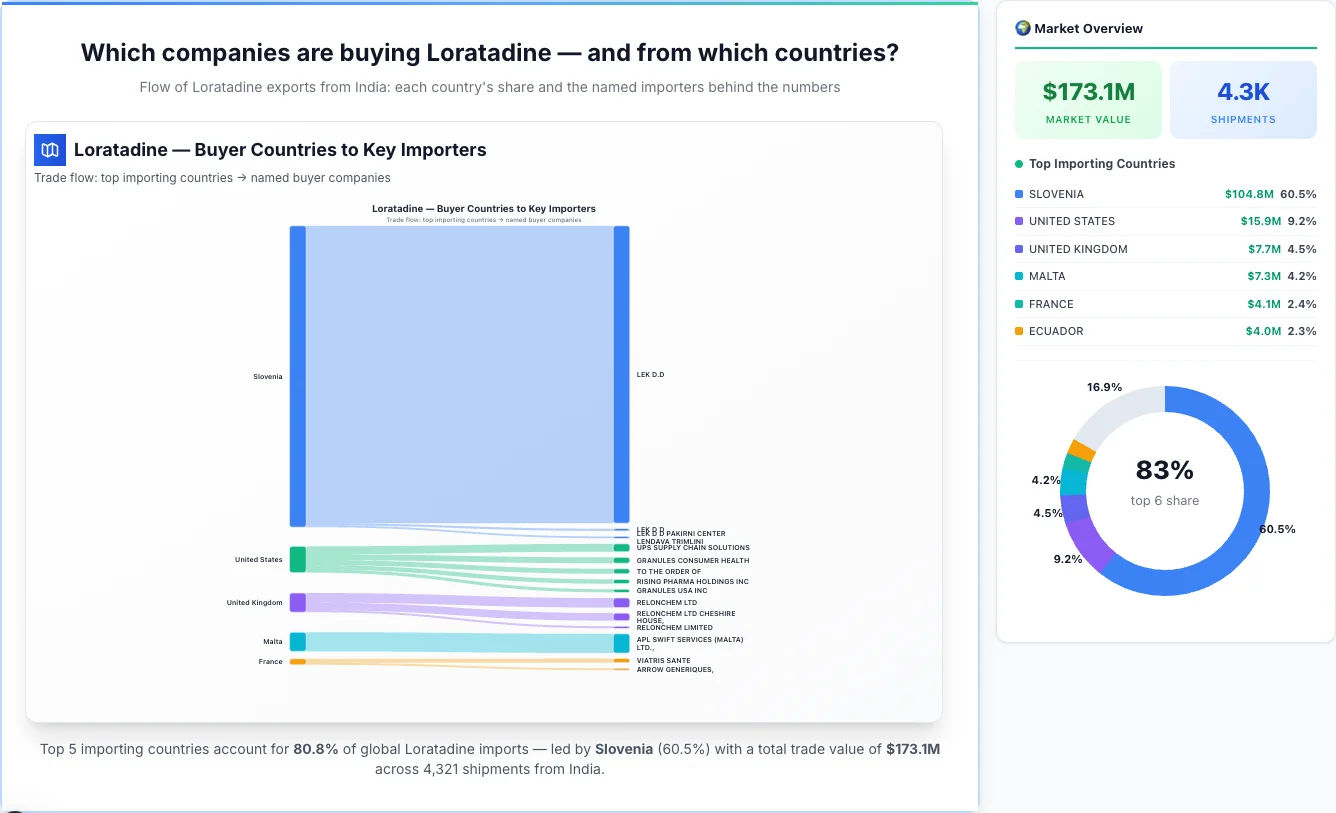The width and height of the screenshot is (1336, 813).
Task: Click the map icon beside the chart title
Action: [x=48, y=149]
